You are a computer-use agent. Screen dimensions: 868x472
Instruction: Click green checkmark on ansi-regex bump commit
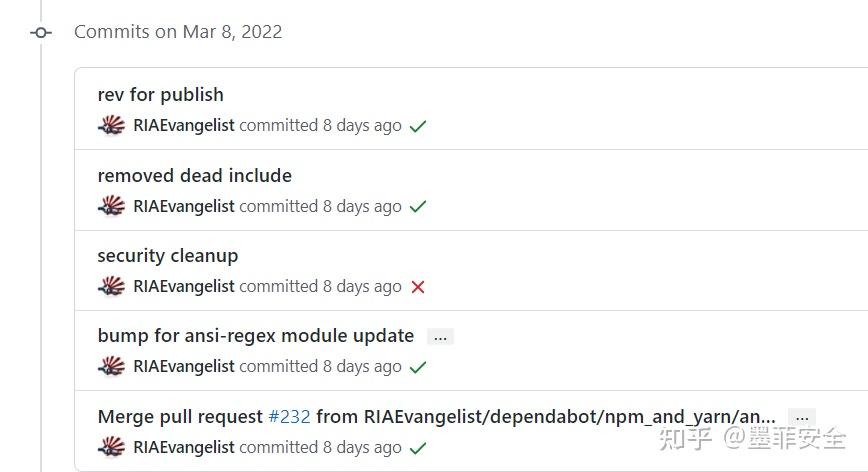click(418, 367)
